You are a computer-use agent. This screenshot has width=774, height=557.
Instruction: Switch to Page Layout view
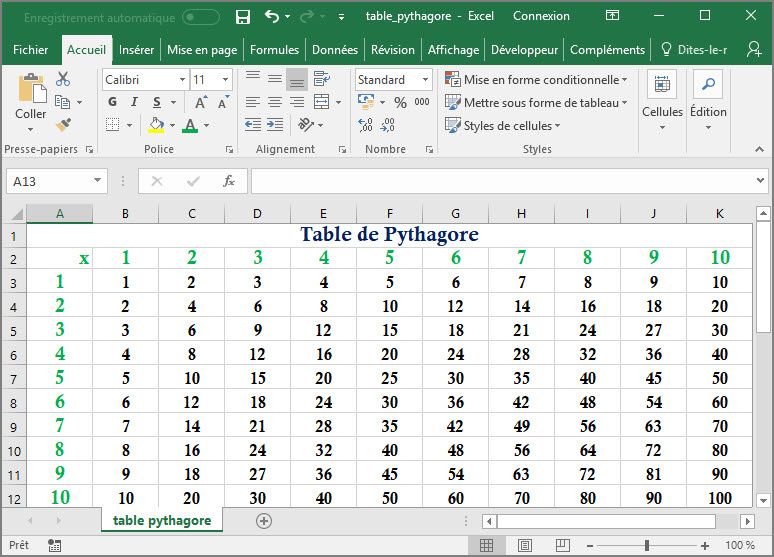525,545
